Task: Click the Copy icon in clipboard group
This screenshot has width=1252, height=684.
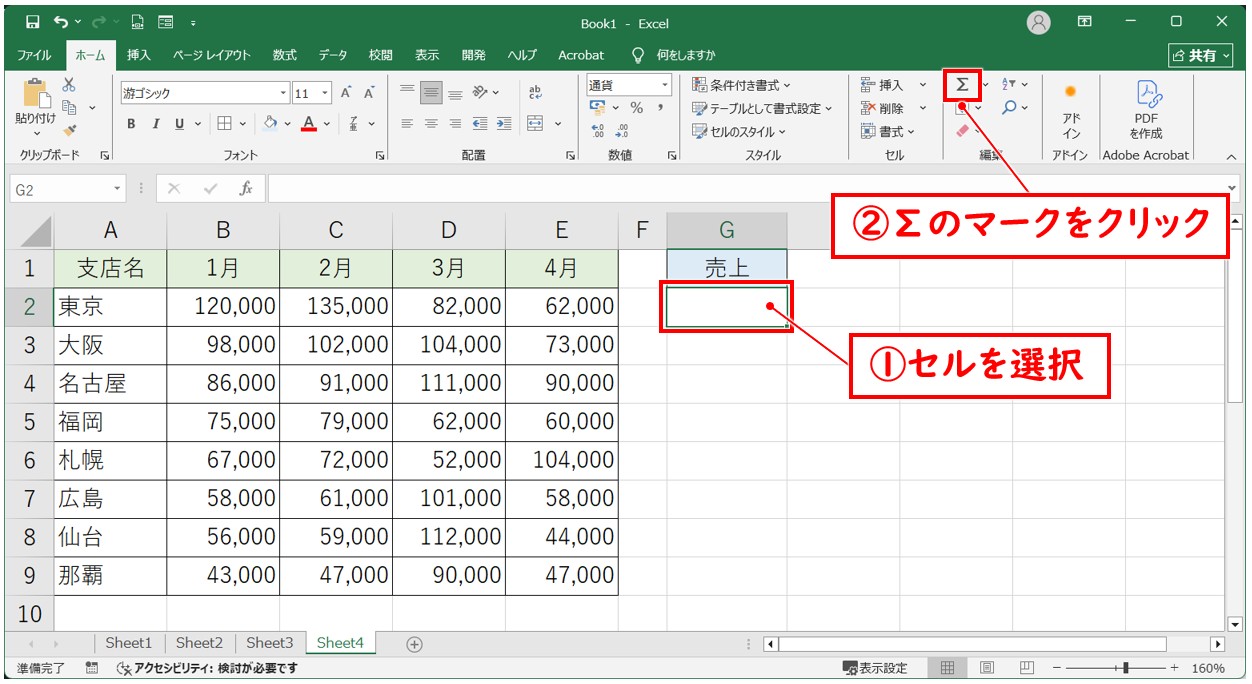Action: coord(70,107)
